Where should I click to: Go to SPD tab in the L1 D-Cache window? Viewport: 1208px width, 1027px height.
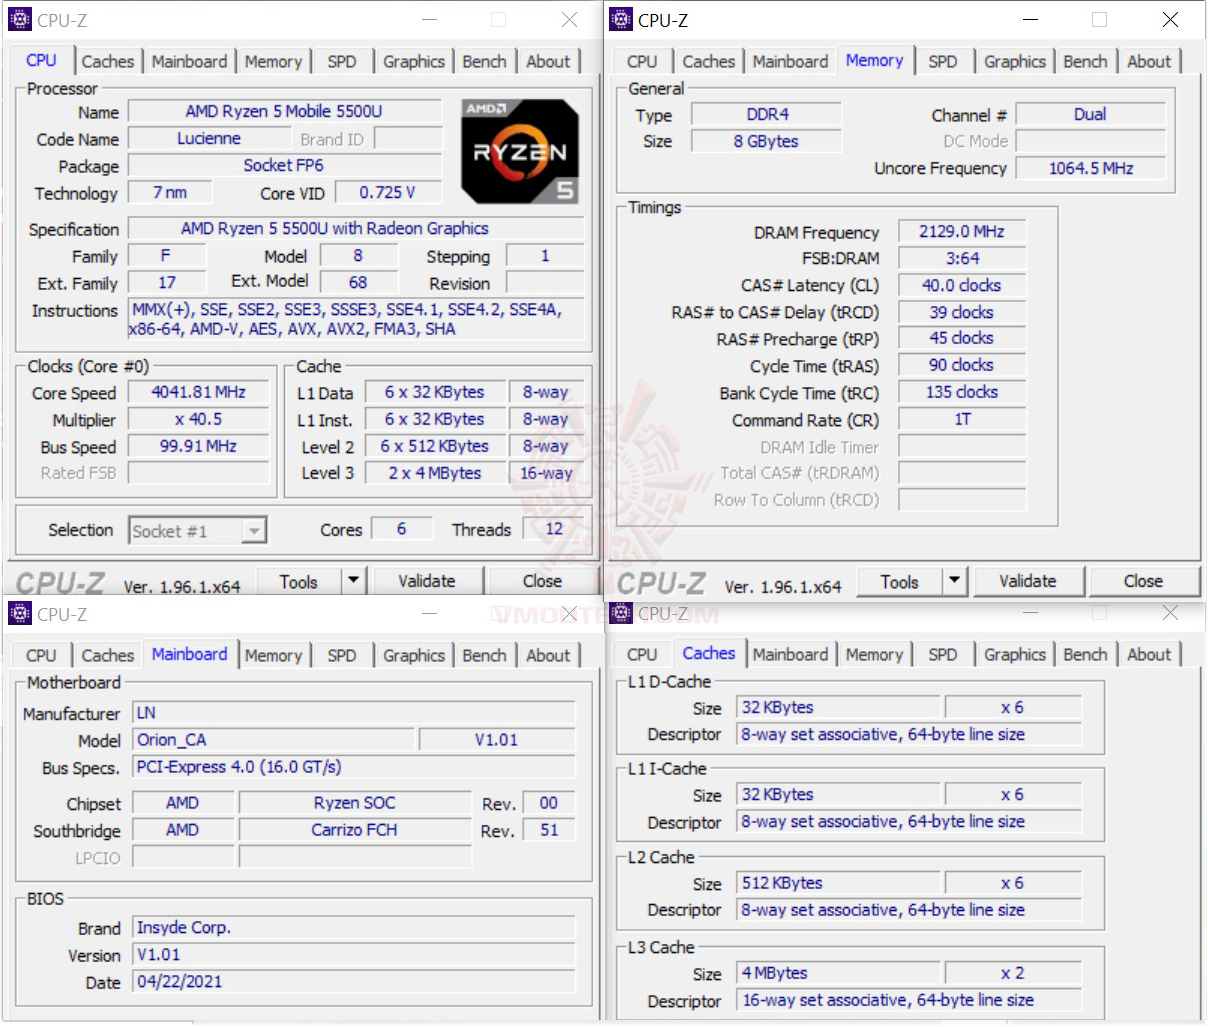(x=943, y=654)
